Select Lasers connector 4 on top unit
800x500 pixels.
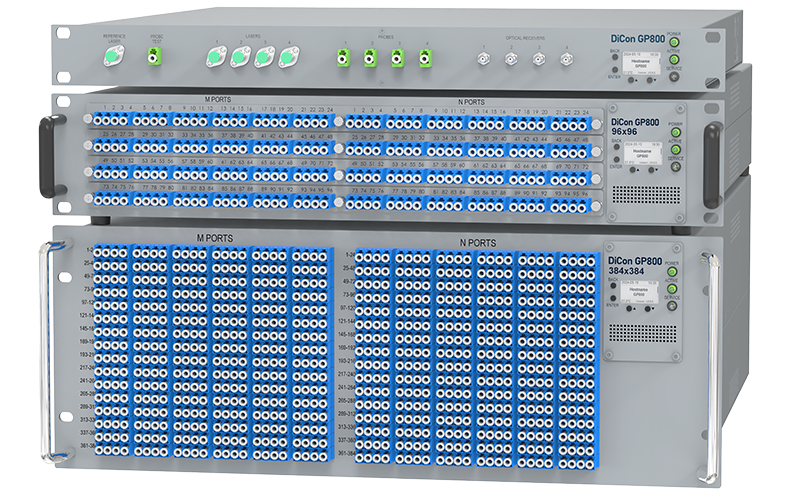pyautogui.click(x=289, y=57)
